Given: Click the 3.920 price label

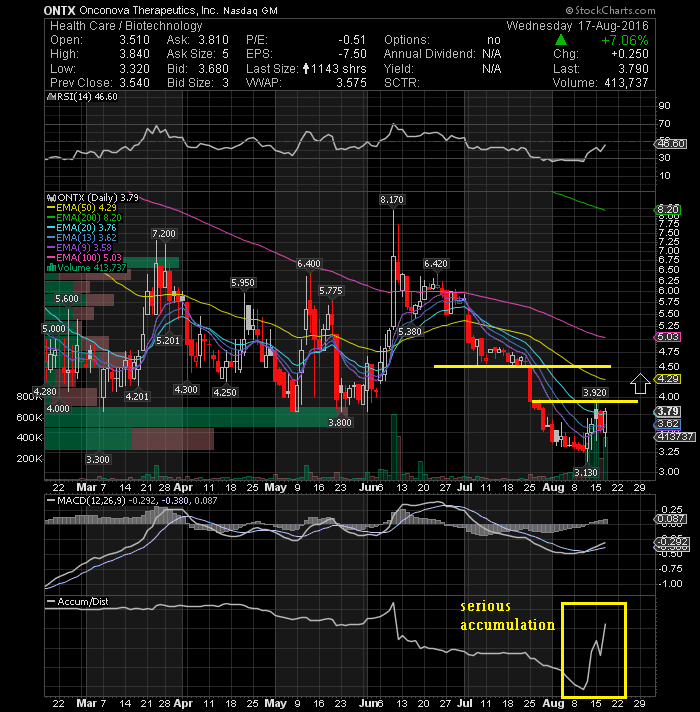Looking at the screenshot, I should click(595, 392).
